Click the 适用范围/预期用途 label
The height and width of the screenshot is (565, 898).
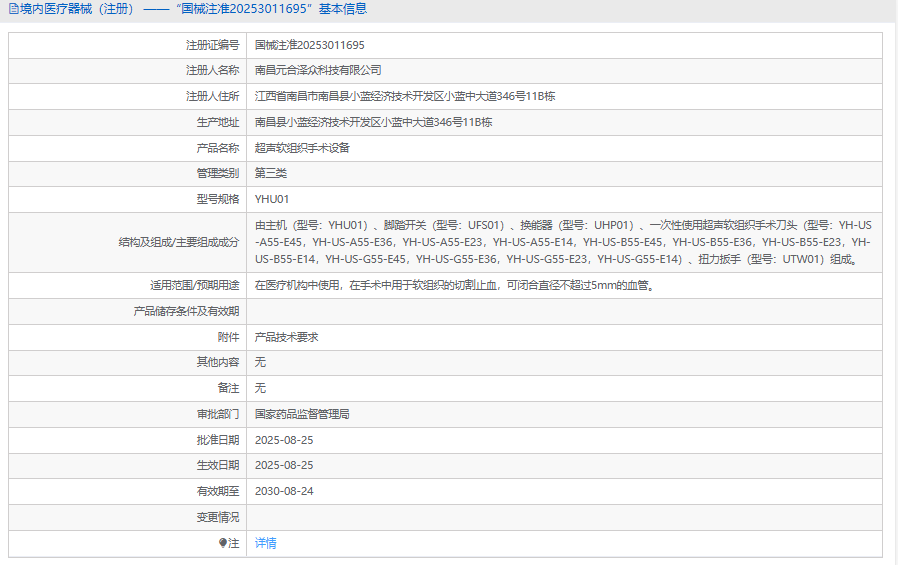coord(195,285)
